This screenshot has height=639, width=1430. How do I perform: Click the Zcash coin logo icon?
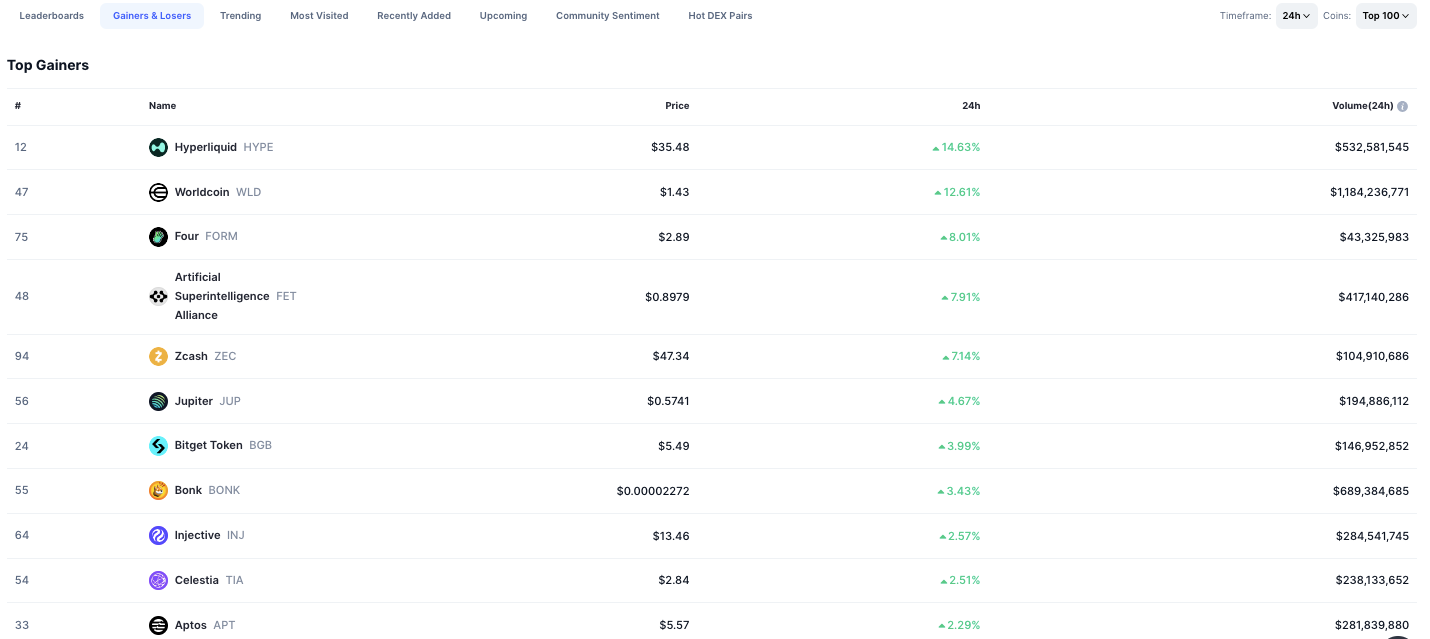click(x=158, y=356)
